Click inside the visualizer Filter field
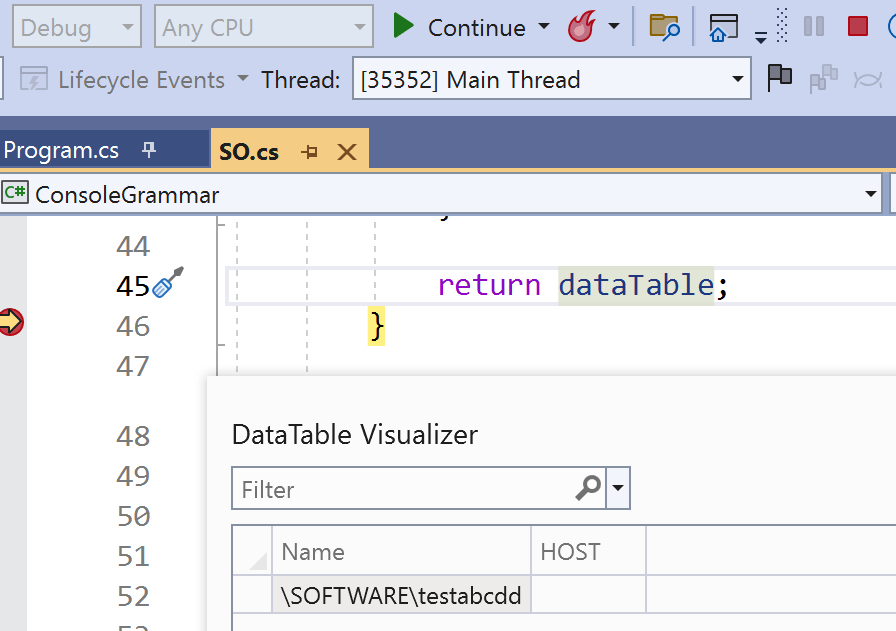The image size is (896, 631). tap(400, 488)
